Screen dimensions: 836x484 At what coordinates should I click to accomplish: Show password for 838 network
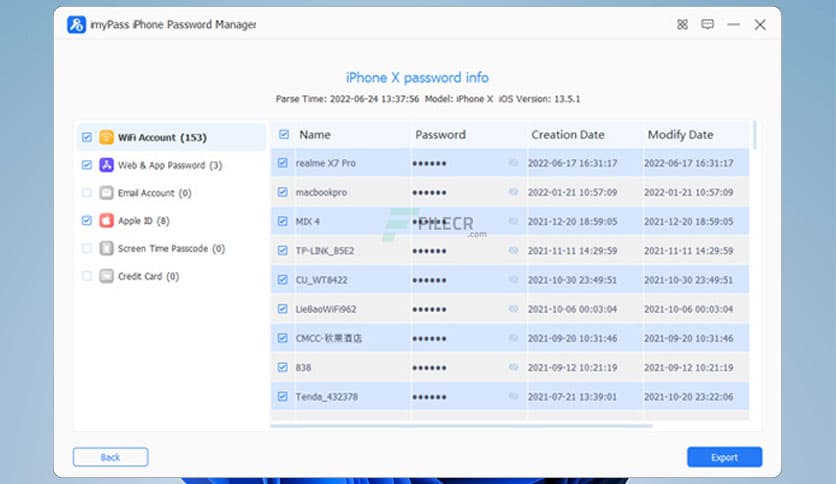coord(513,367)
